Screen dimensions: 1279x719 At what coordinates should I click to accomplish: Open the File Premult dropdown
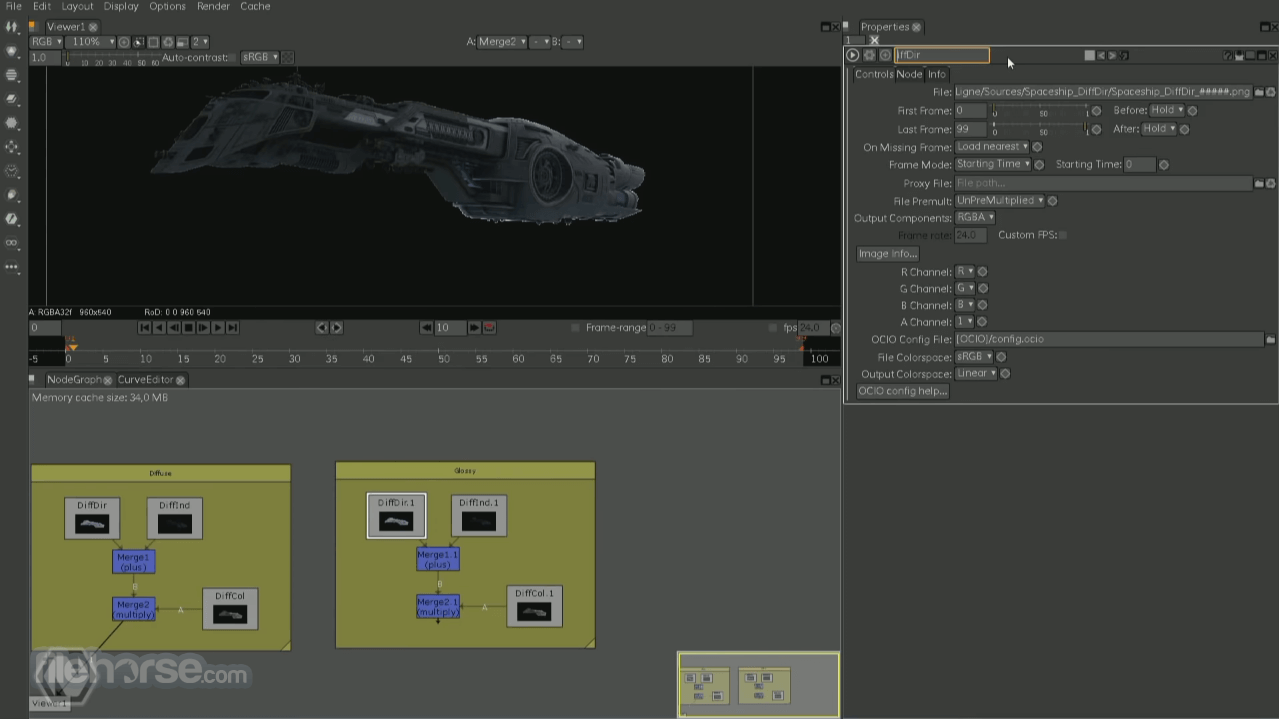pyautogui.click(x=999, y=200)
